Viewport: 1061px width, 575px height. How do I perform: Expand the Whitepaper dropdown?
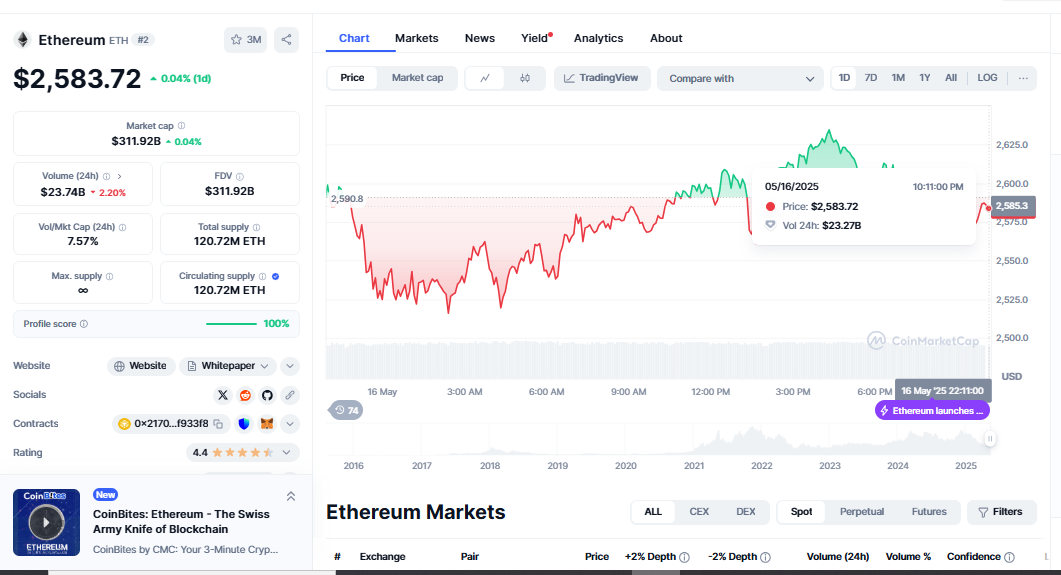290,366
